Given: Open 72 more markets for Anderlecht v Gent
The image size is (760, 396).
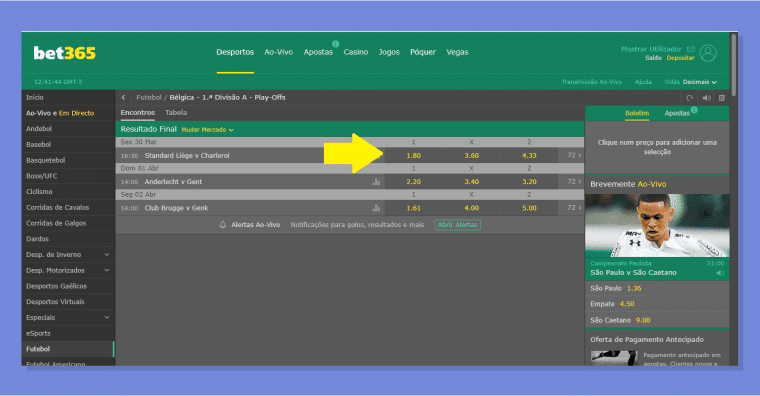Looking at the screenshot, I should pyautogui.click(x=574, y=182).
